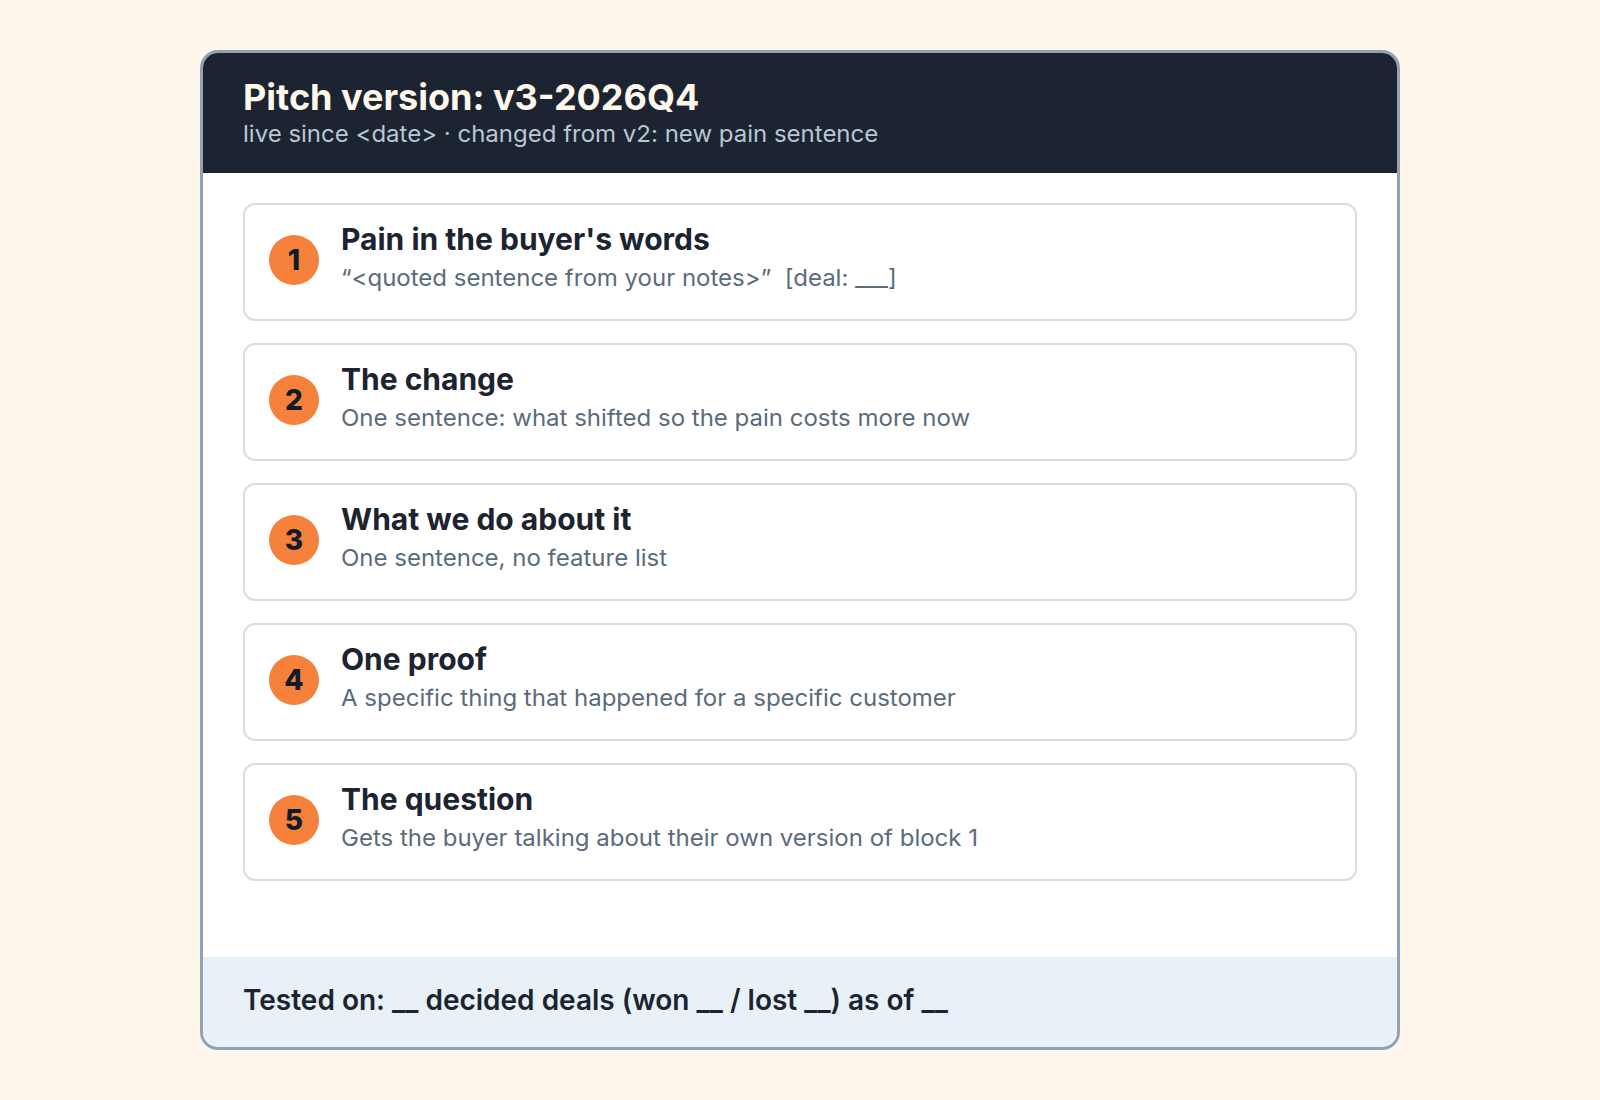This screenshot has width=1600, height=1100.
Task: Click the orange number 4 badge
Action: tap(294, 680)
